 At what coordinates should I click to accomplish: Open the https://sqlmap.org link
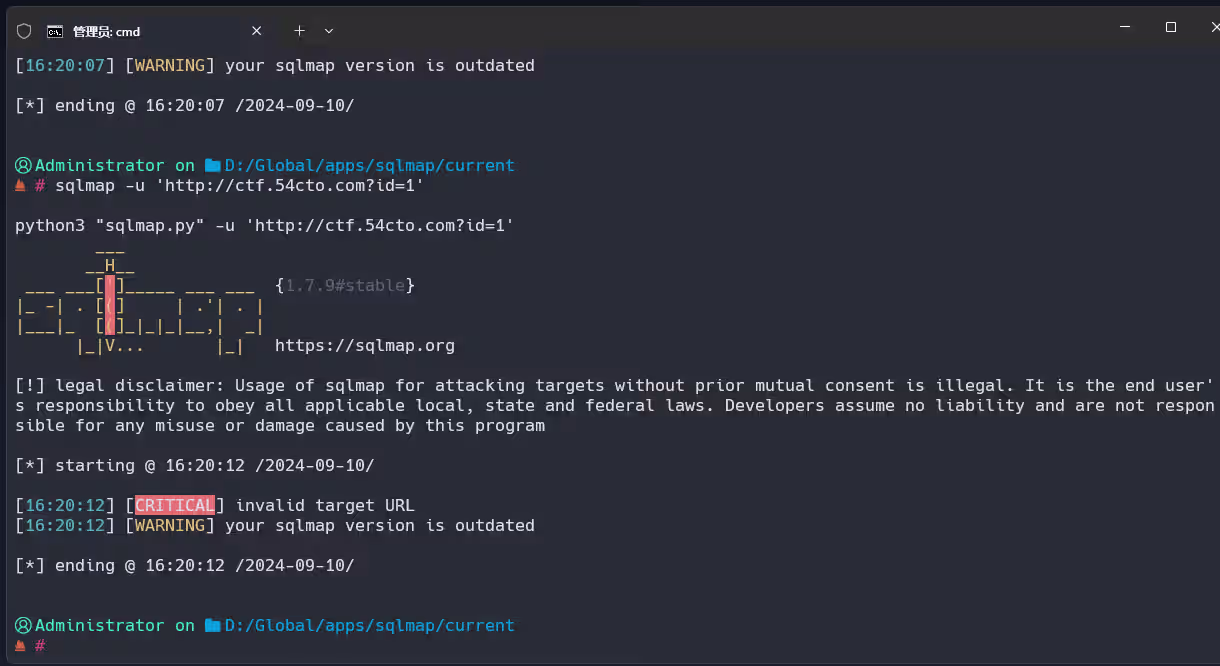pos(365,346)
